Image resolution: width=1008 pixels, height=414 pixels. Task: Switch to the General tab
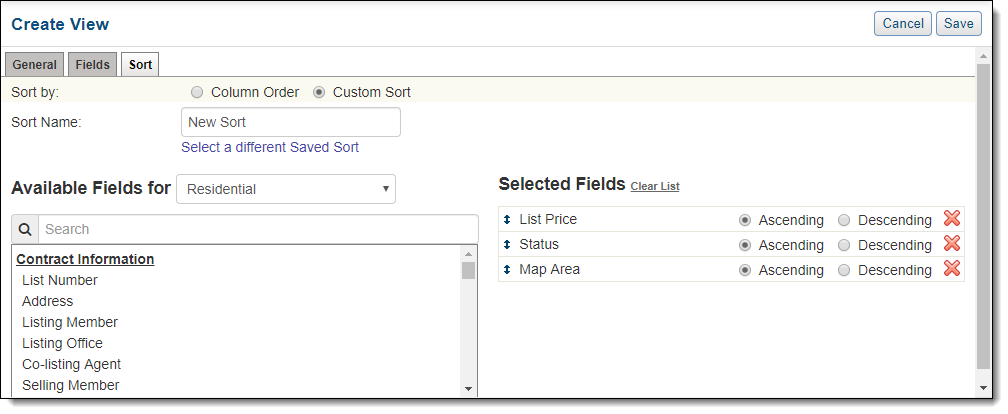pos(34,65)
